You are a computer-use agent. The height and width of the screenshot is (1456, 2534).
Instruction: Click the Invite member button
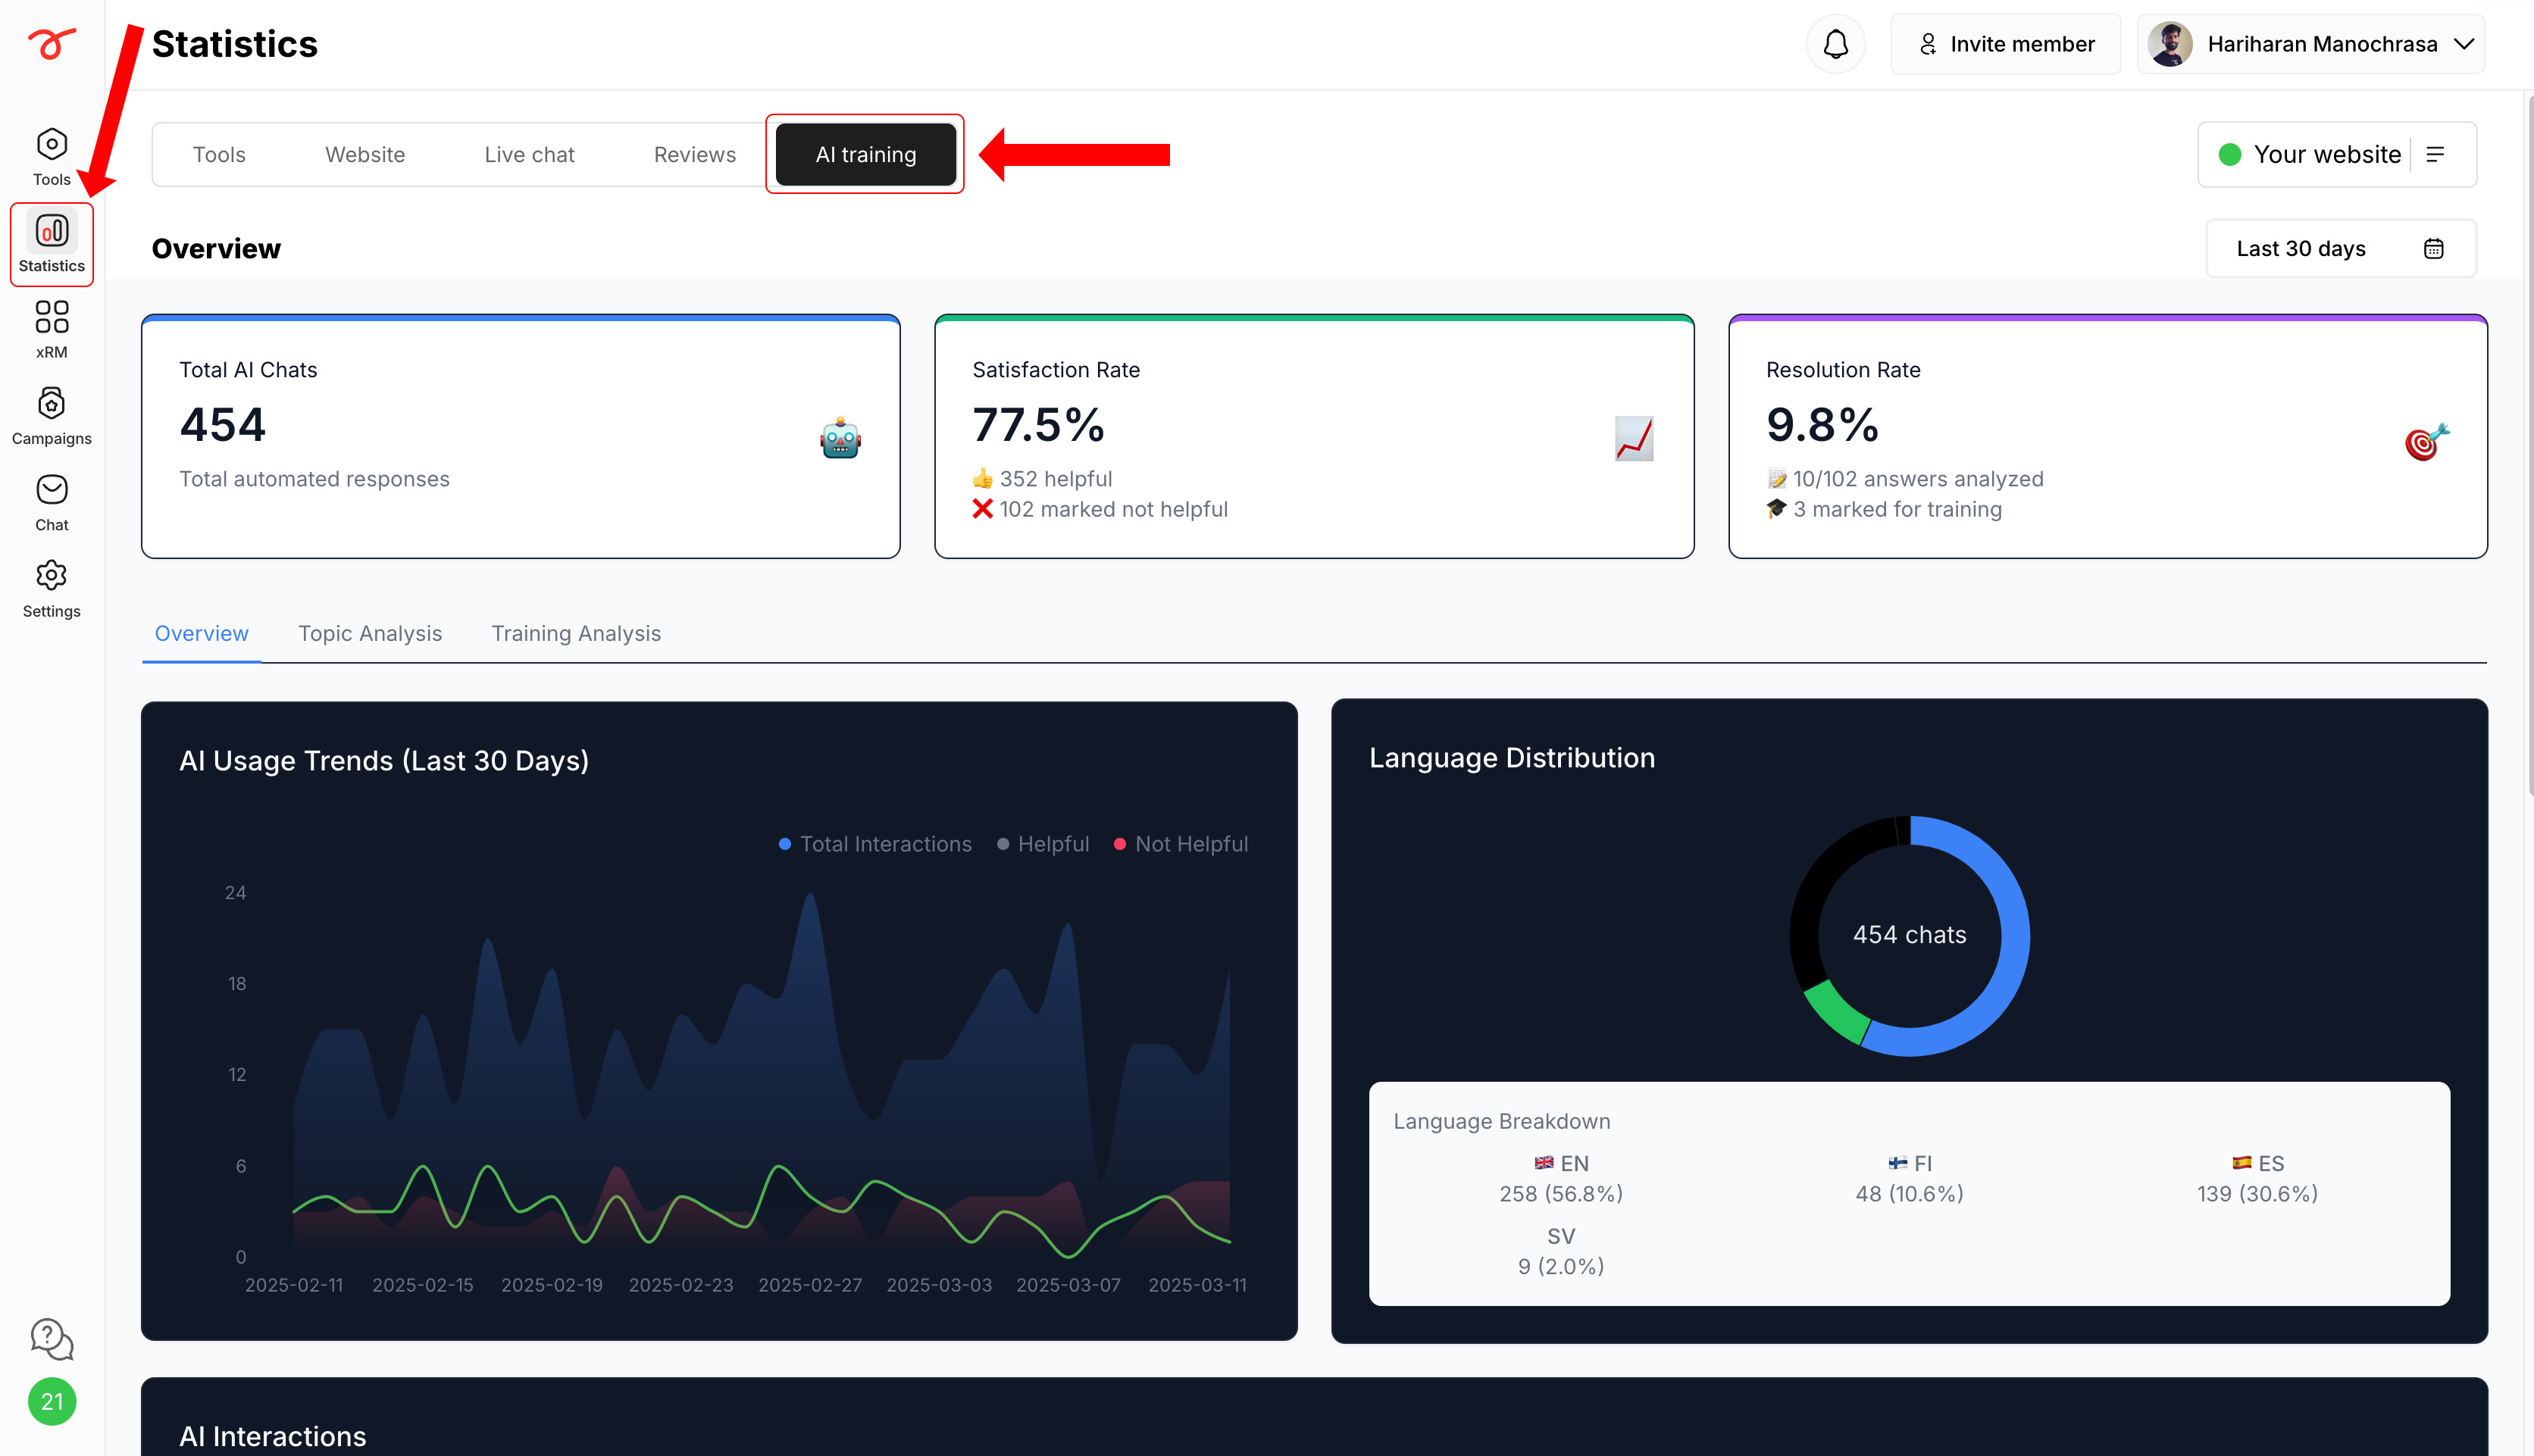coord(2005,44)
